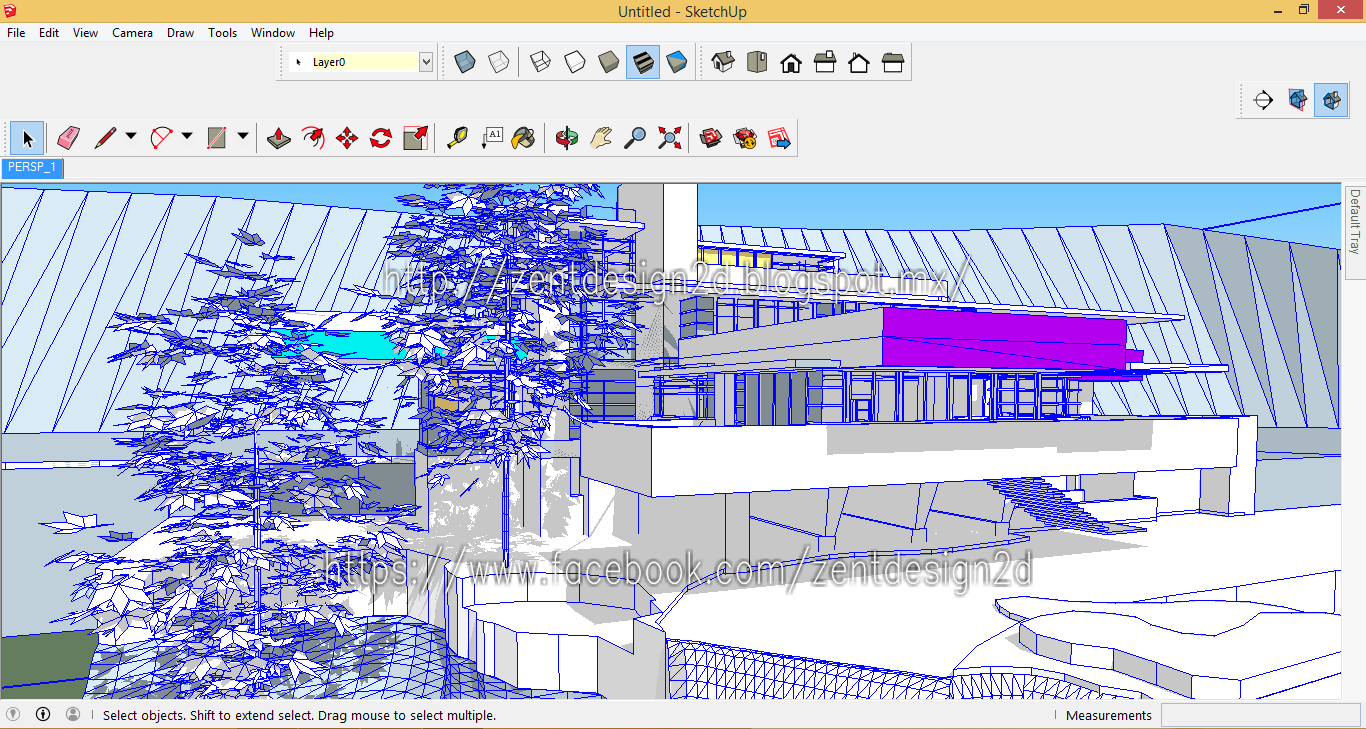Open the Tools menu
This screenshot has height=729, width=1366.
(223, 33)
